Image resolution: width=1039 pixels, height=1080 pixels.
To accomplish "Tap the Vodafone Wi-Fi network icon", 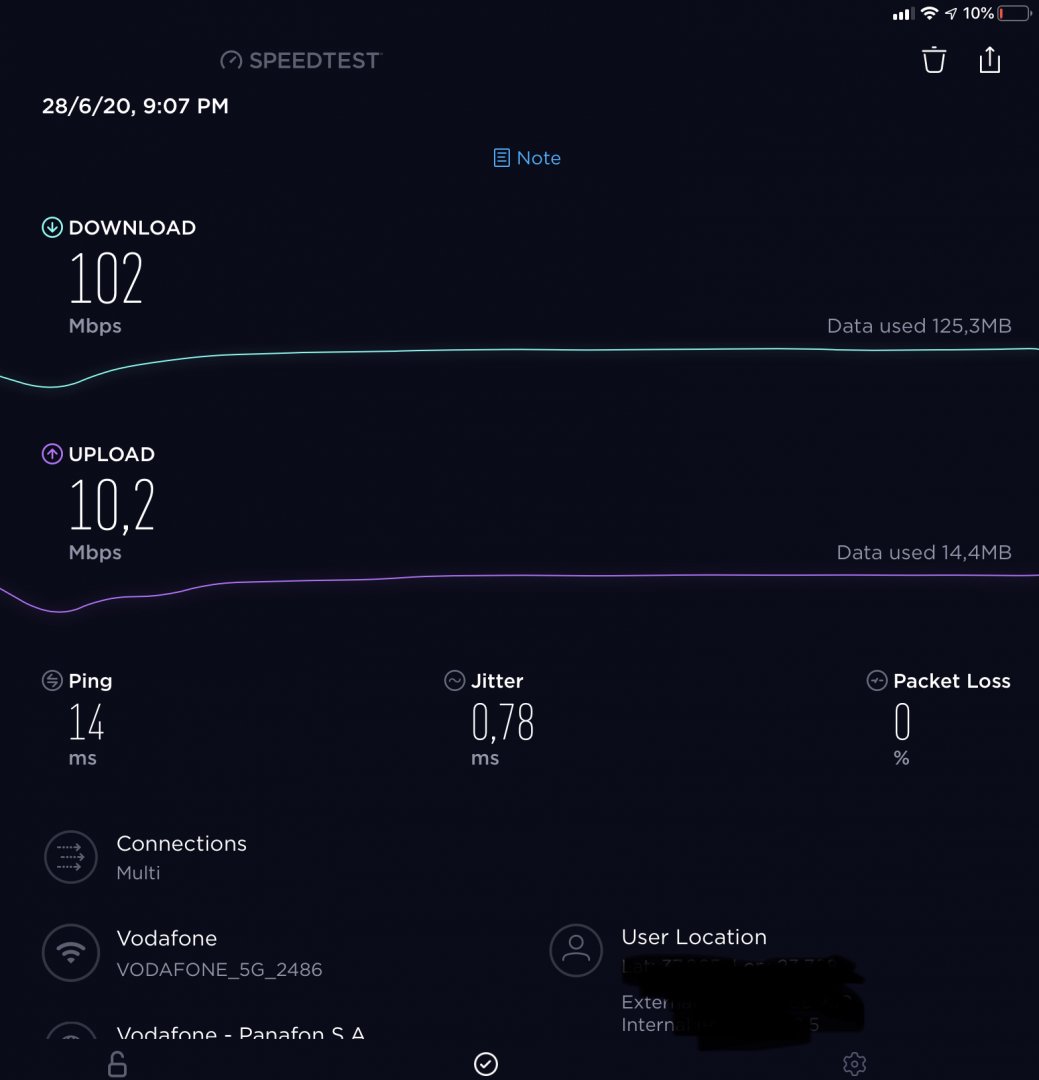I will pyautogui.click(x=71, y=953).
